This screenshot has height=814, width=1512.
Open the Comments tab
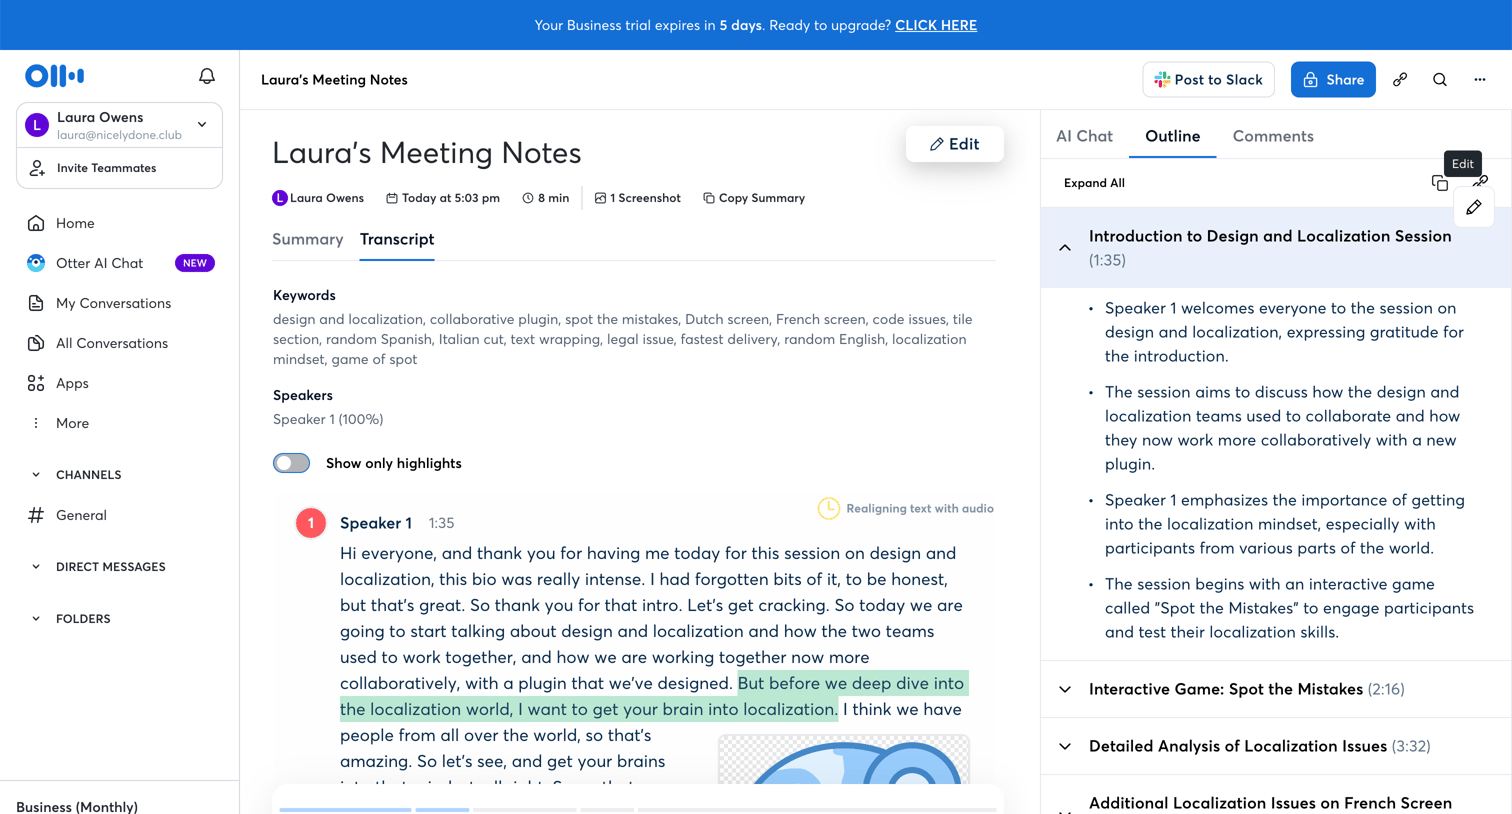tap(1273, 136)
